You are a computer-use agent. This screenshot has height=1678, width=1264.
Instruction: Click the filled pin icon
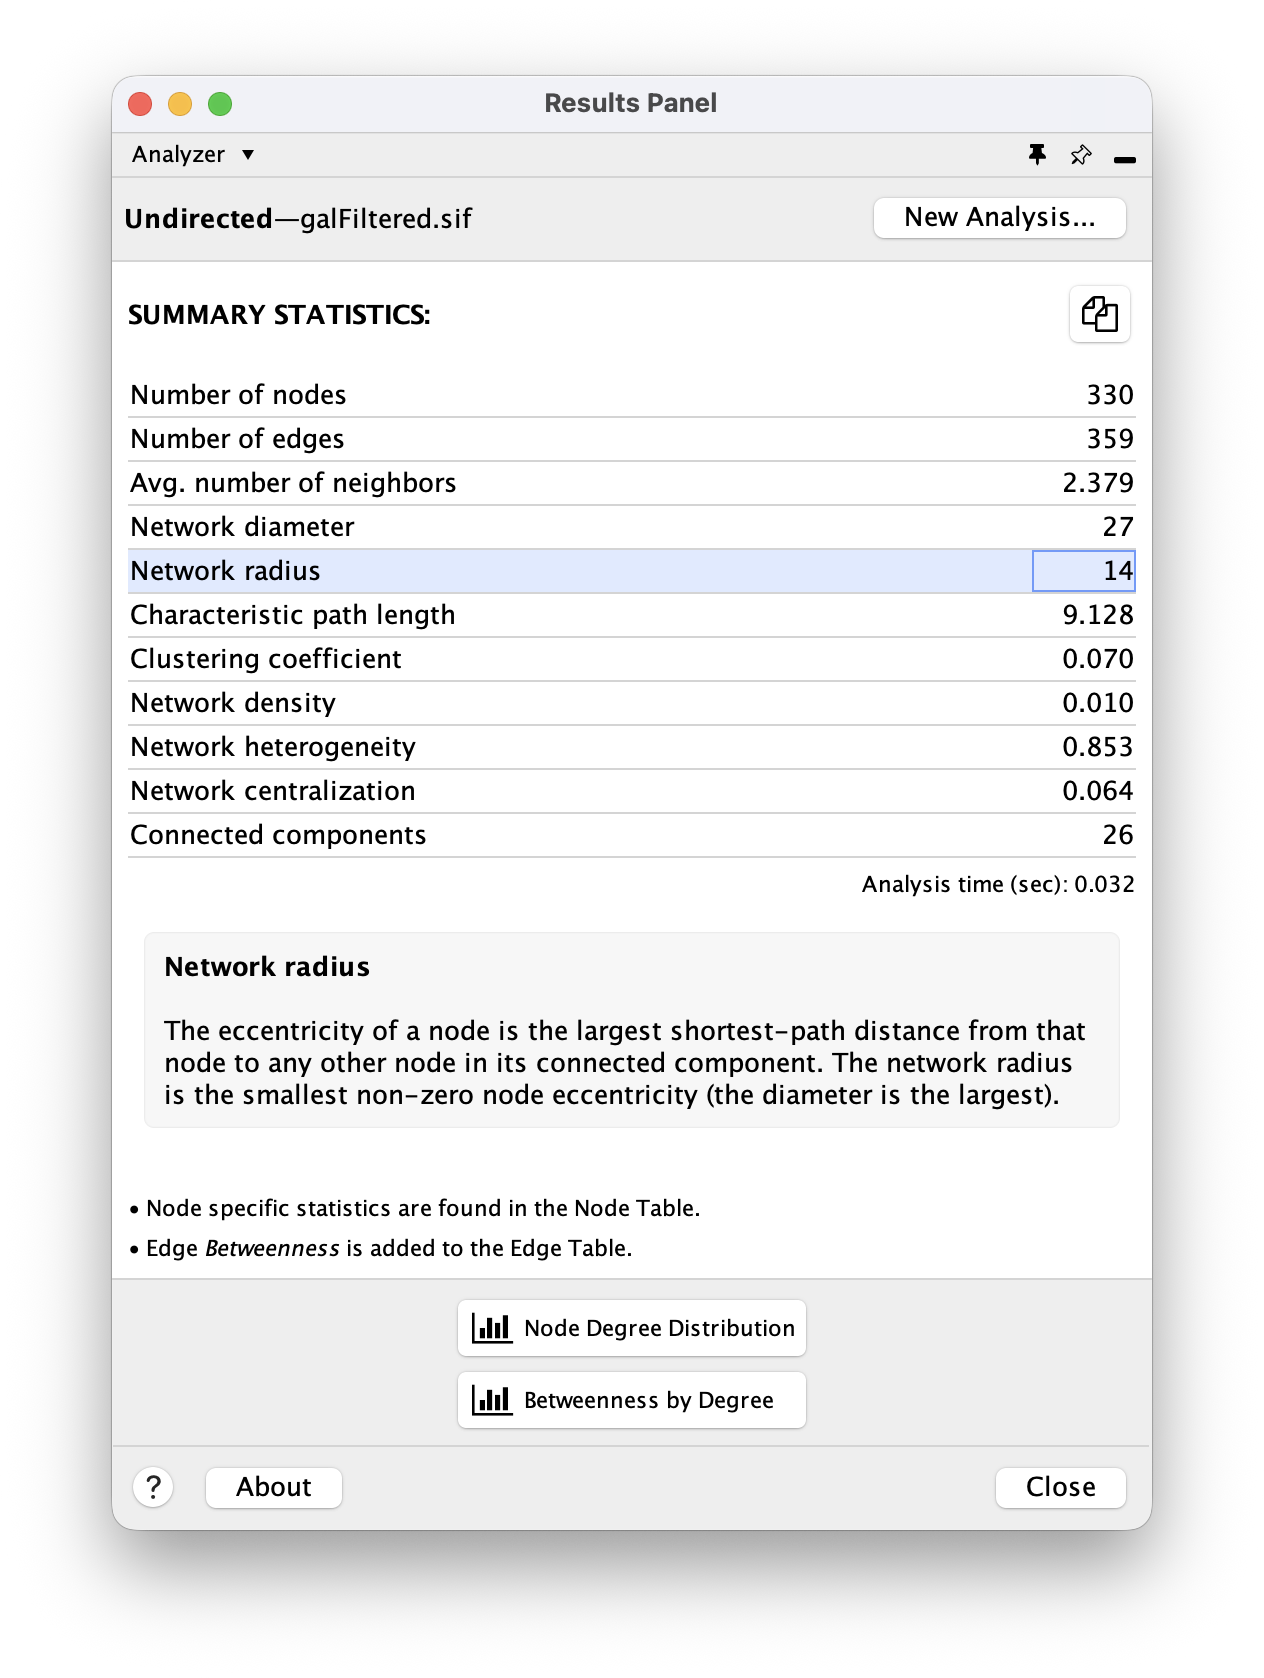click(1037, 155)
